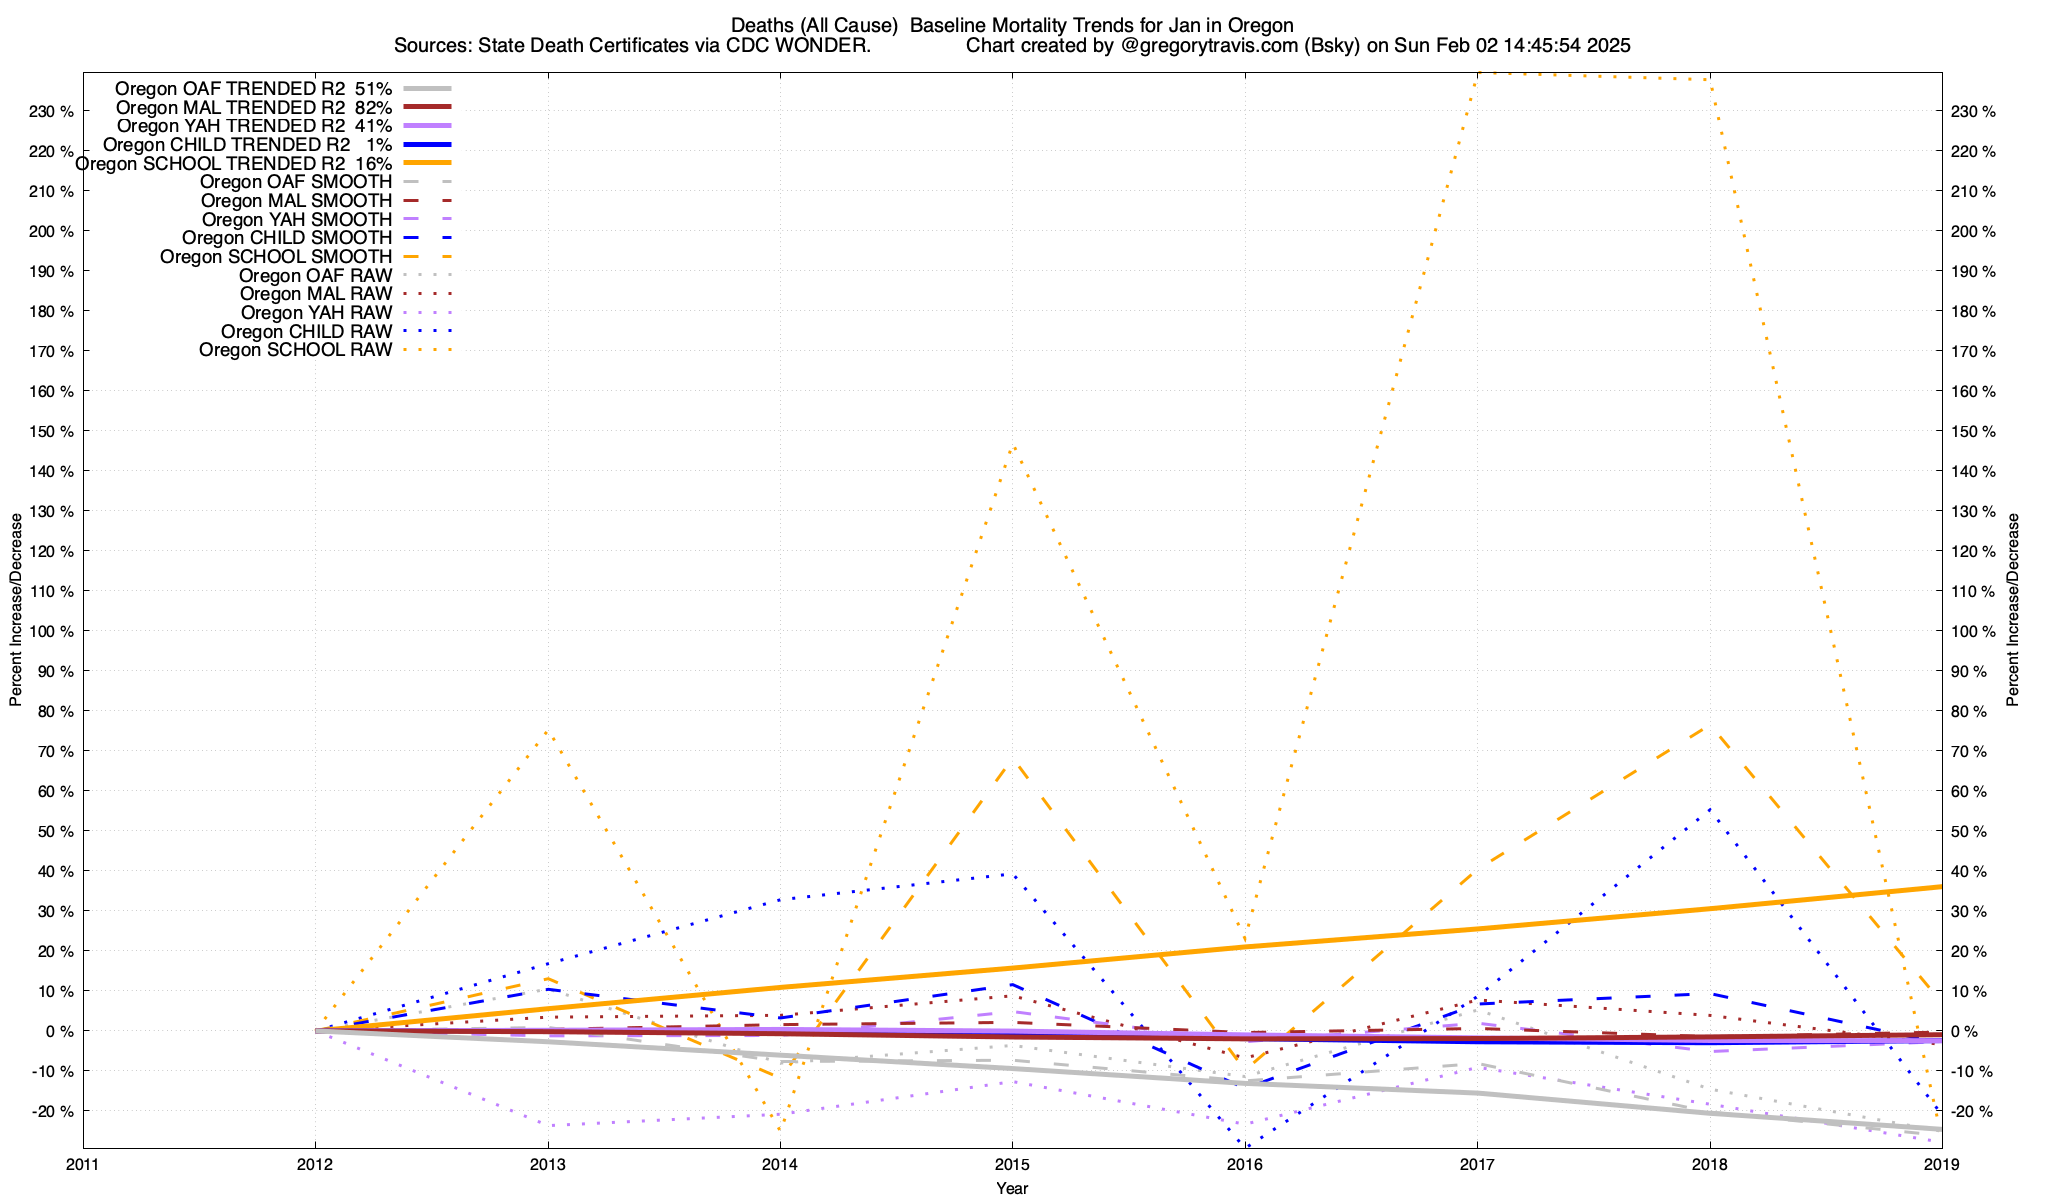Select the Oregon SCHOOL RAW legend label
Image resolution: width=2048 pixels, height=1200 pixels.
(x=295, y=350)
